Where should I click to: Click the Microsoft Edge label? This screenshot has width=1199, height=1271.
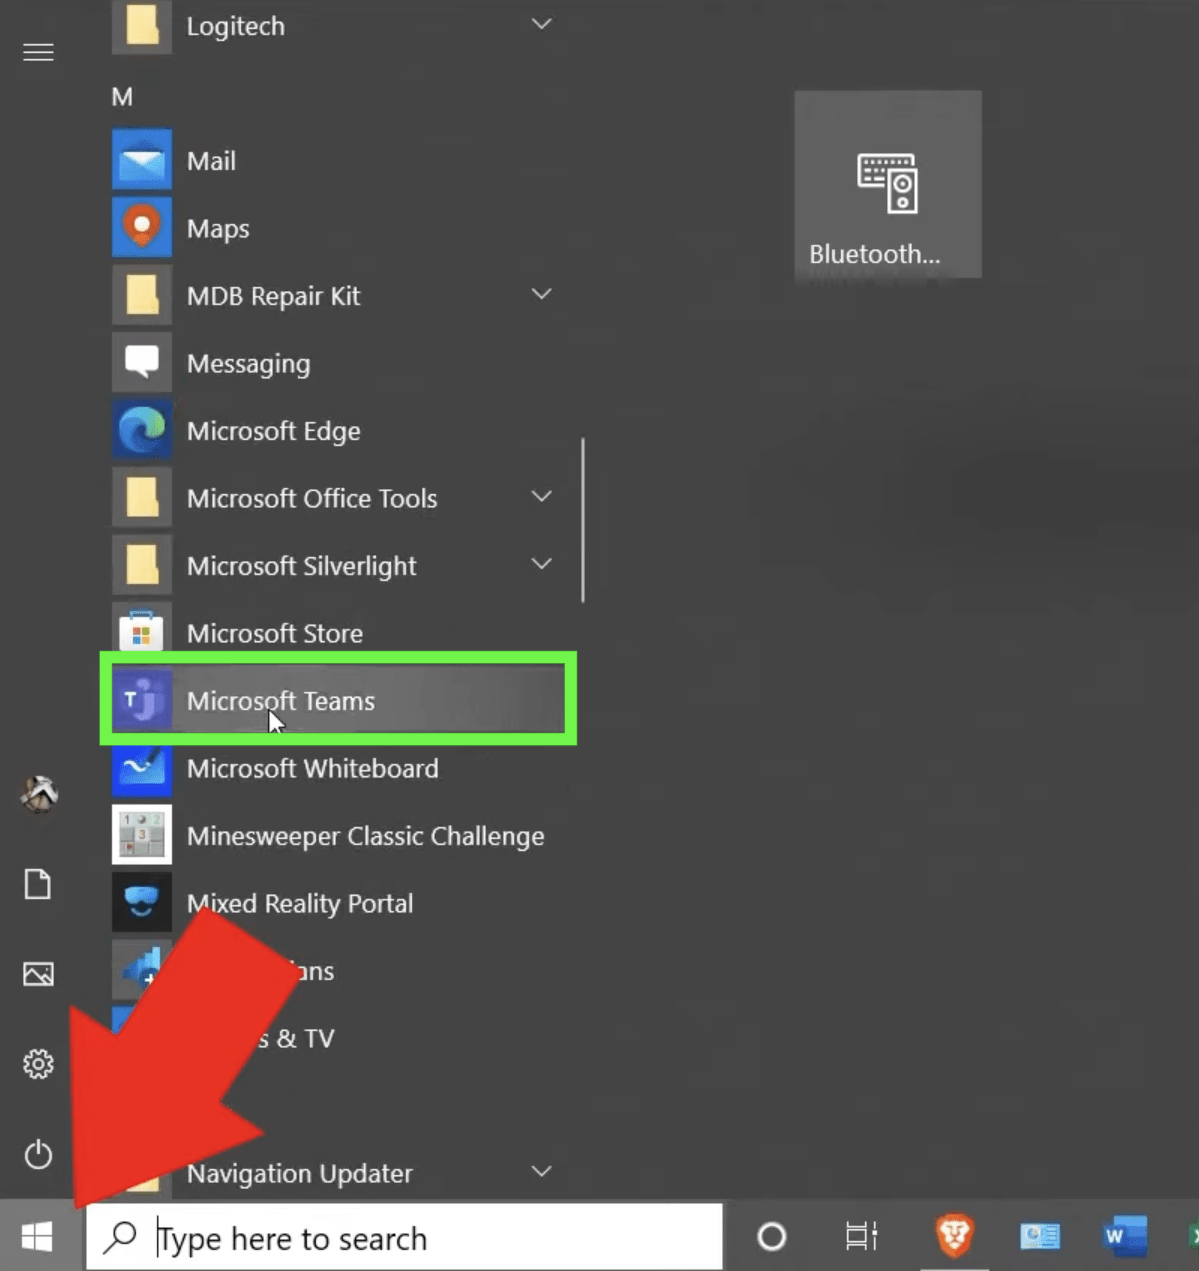pyautogui.click(x=273, y=431)
